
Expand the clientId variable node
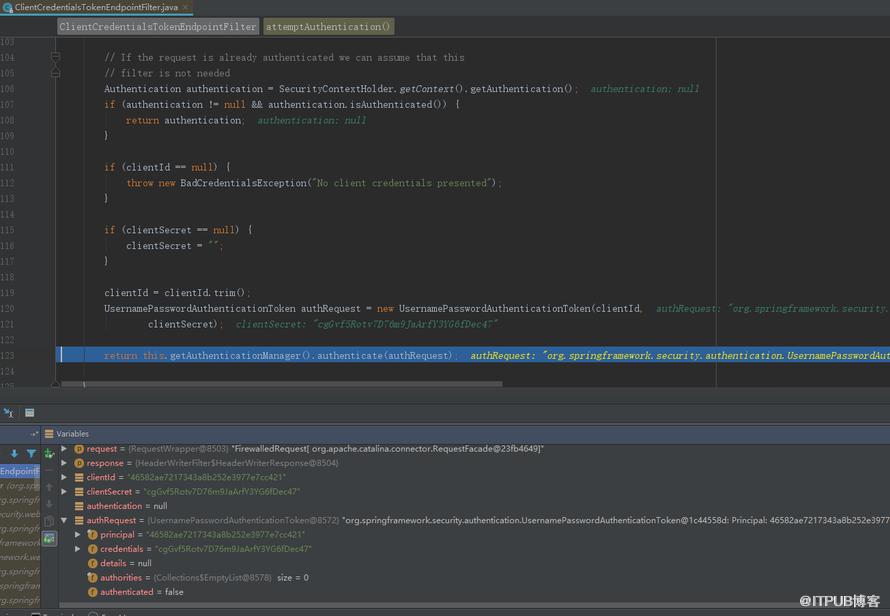[65, 477]
